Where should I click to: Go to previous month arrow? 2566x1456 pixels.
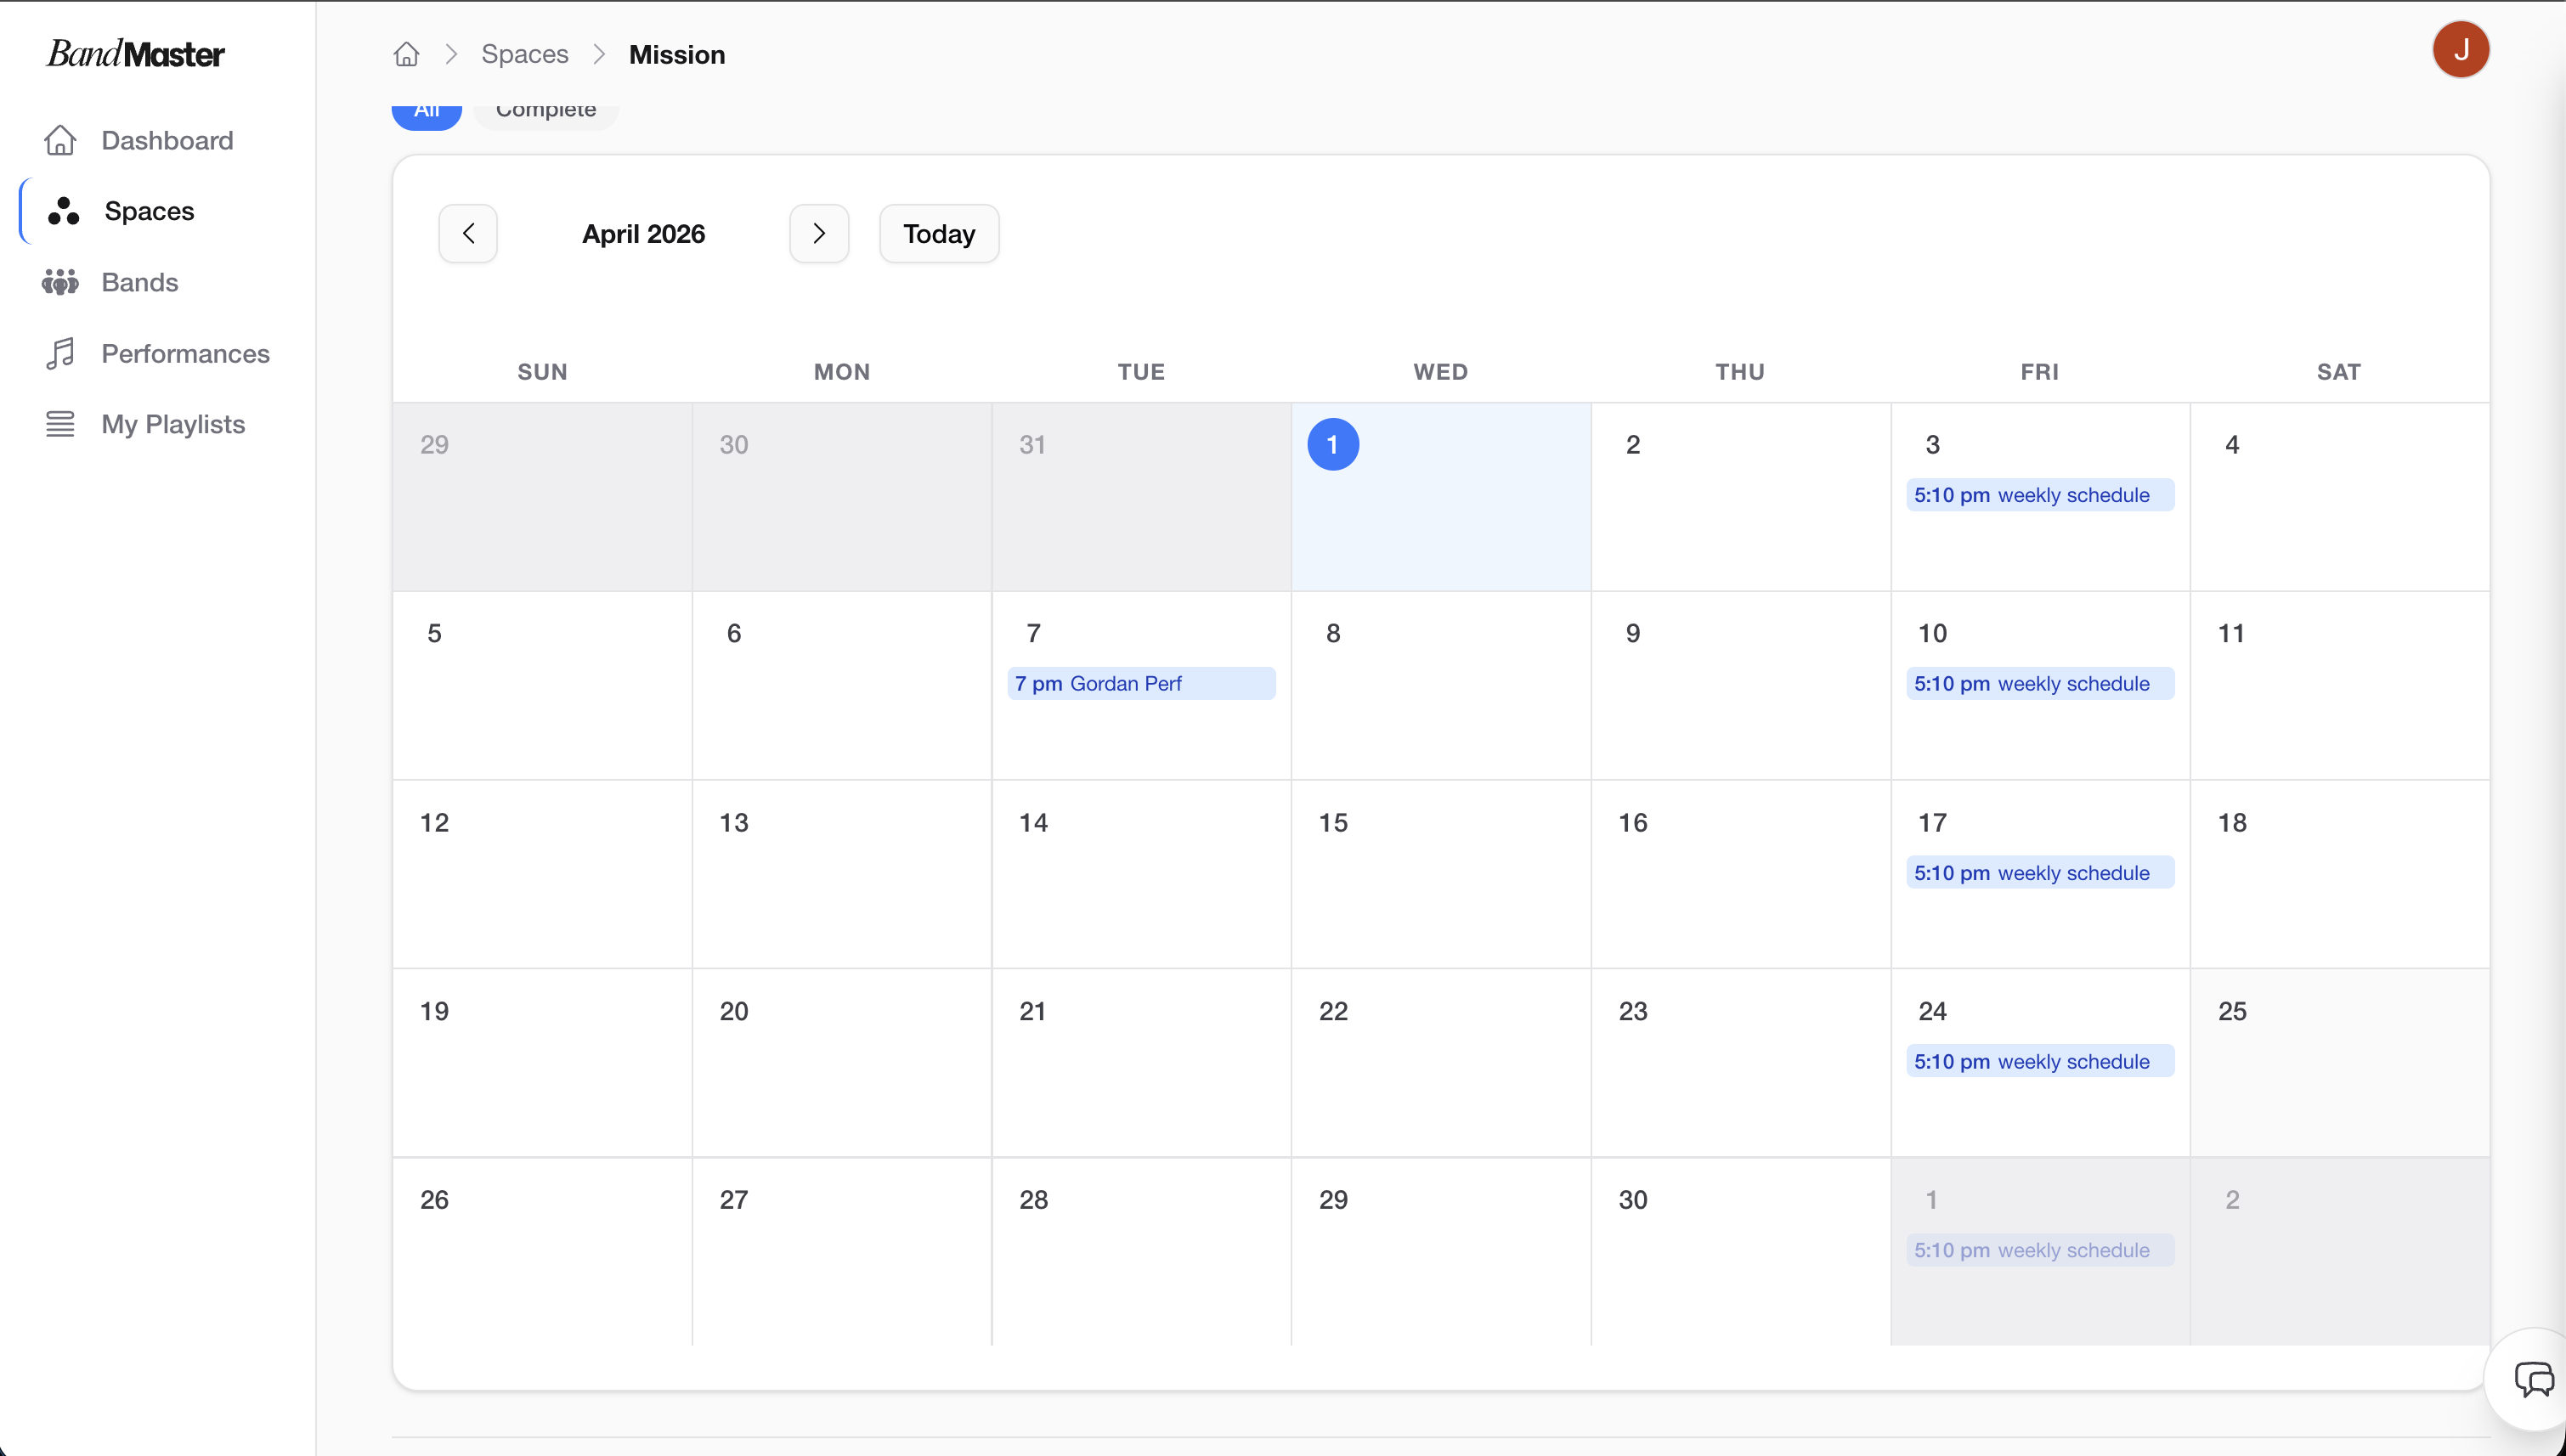point(468,234)
